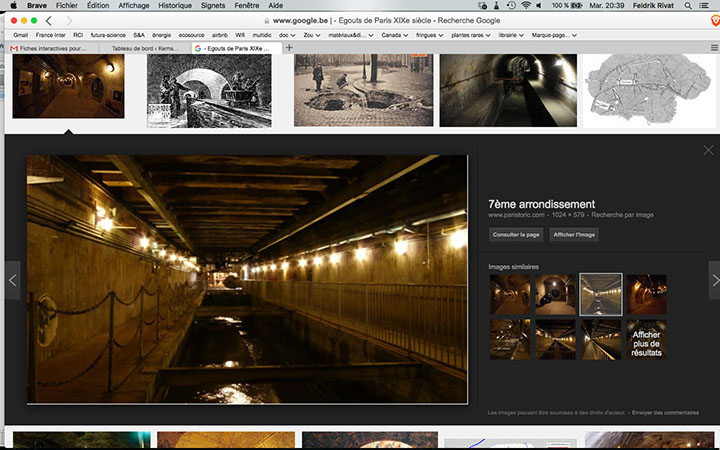This screenshot has height=450, width=720.
Task: Close the image preview panel
Action: coord(708,150)
